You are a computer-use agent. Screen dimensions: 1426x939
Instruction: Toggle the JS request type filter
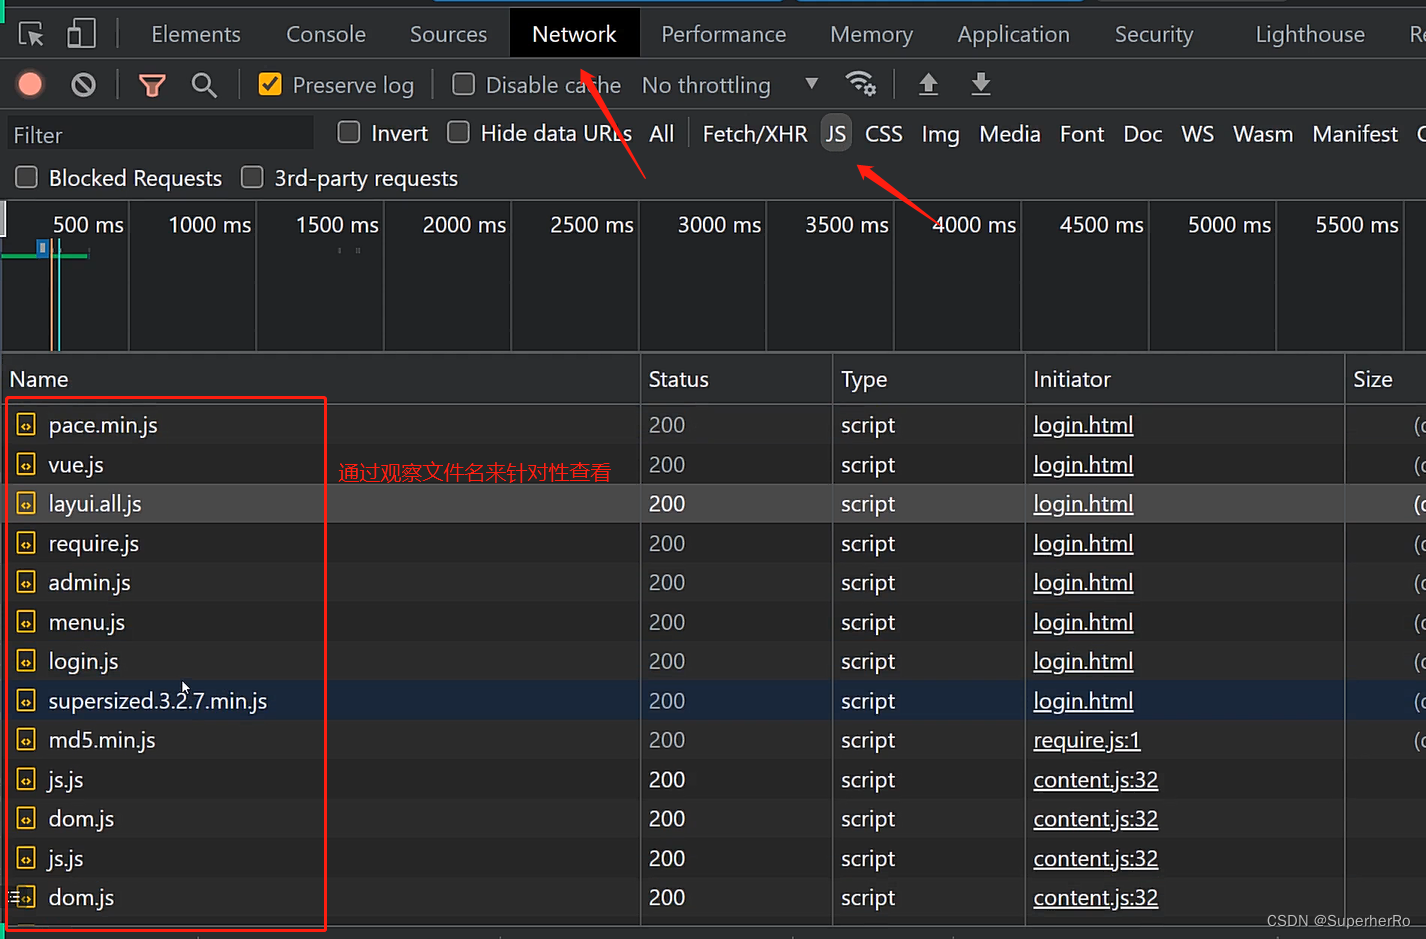(x=836, y=134)
